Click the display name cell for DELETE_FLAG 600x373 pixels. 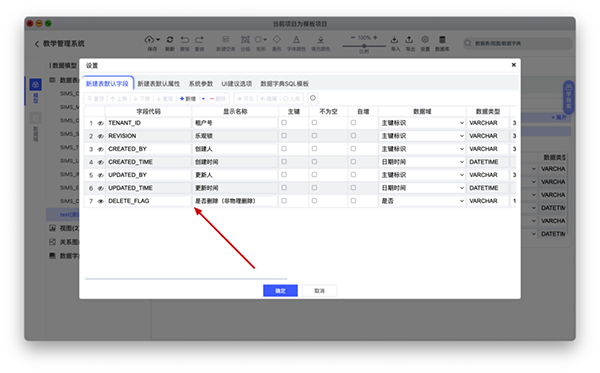tap(235, 201)
